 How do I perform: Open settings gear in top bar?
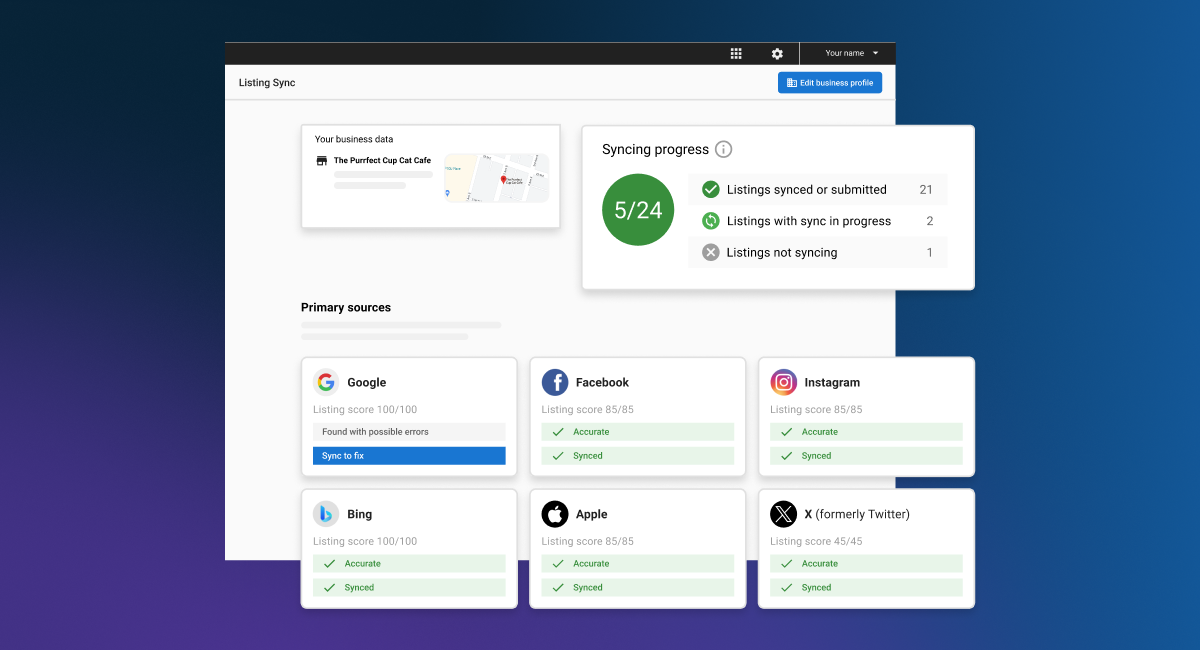pyautogui.click(x=777, y=54)
